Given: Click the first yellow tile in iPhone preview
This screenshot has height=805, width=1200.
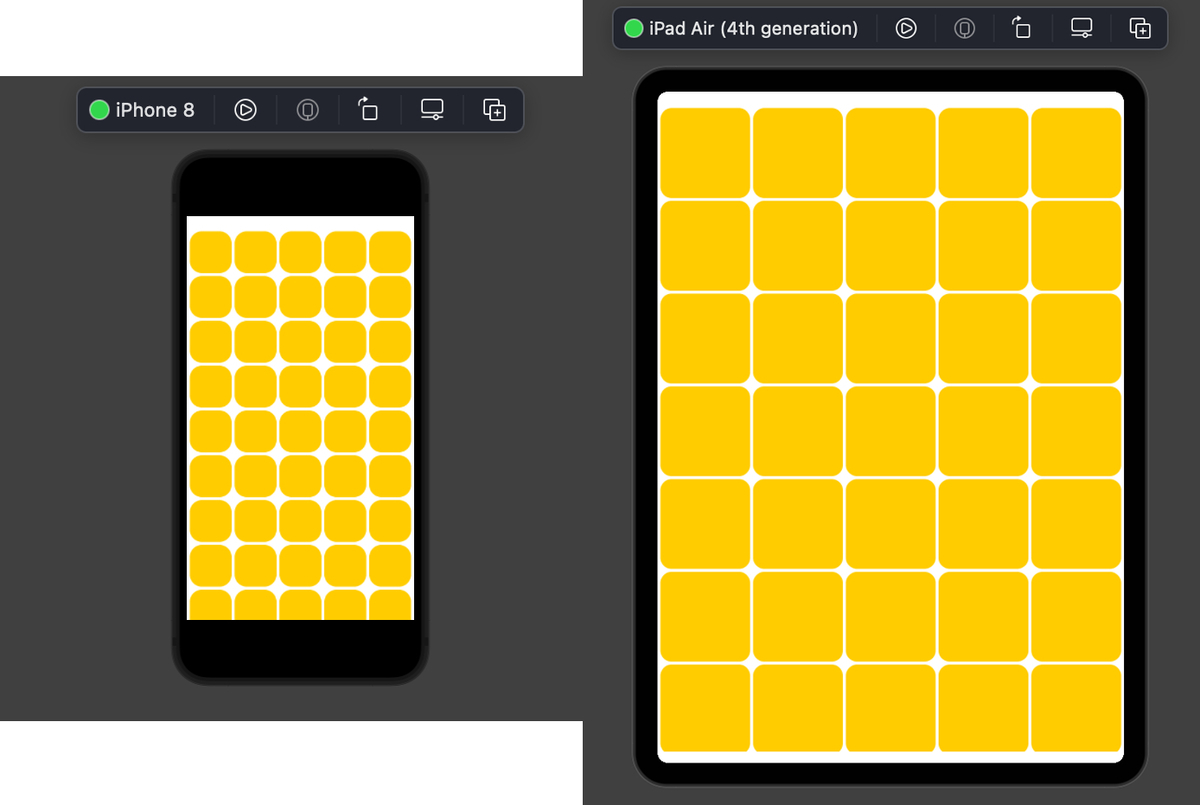Looking at the screenshot, I should click(x=211, y=252).
